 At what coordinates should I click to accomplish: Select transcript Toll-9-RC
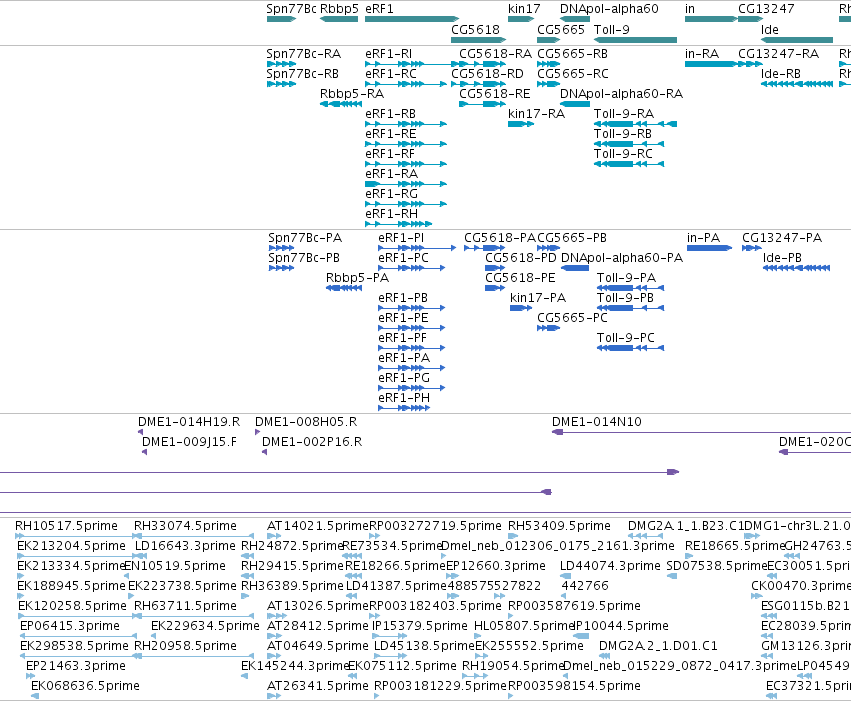(x=623, y=154)
